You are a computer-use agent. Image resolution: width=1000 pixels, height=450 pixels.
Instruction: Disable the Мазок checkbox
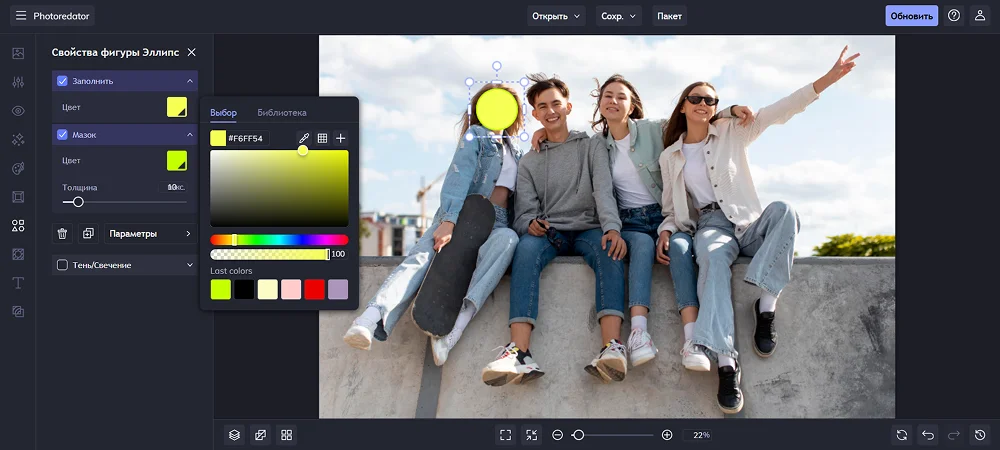[x=62, y=134]
